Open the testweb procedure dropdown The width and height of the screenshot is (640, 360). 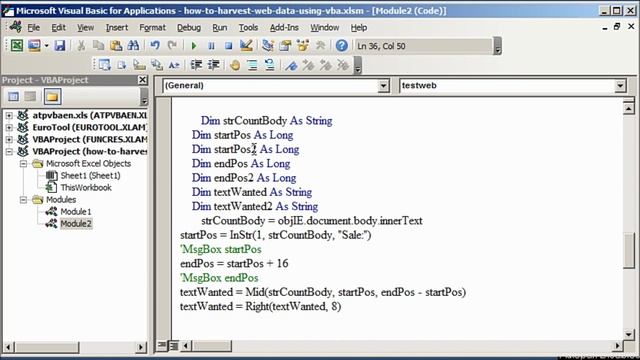coord(620,86)
